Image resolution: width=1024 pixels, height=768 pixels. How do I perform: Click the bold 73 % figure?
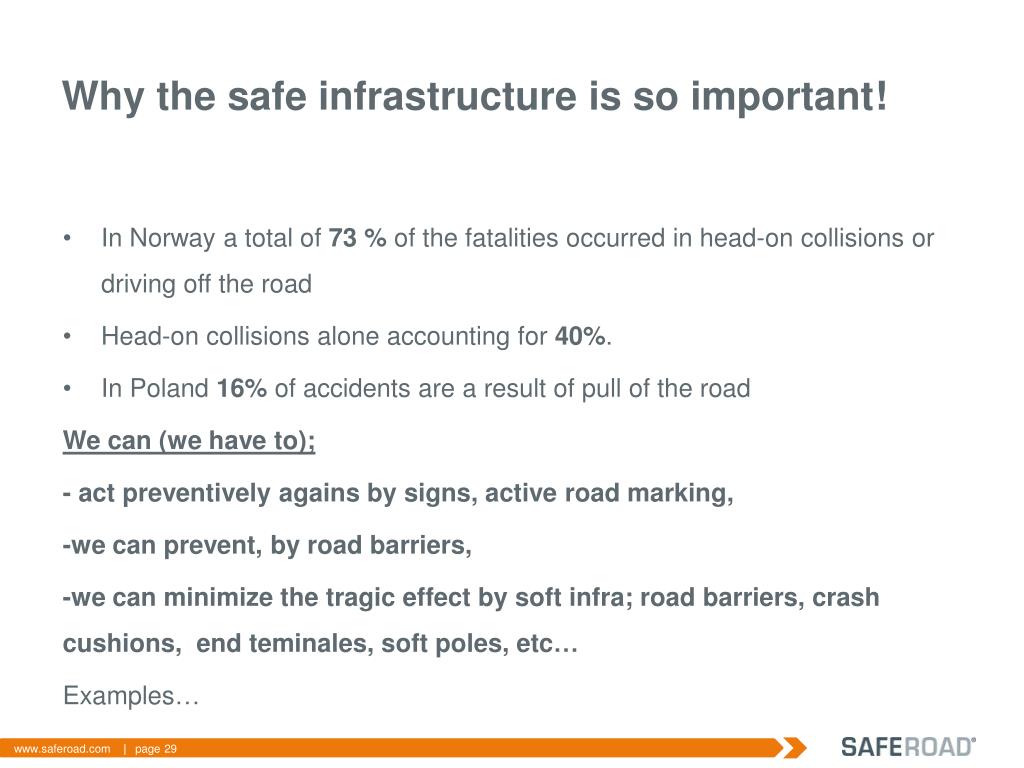pos(357,238)
